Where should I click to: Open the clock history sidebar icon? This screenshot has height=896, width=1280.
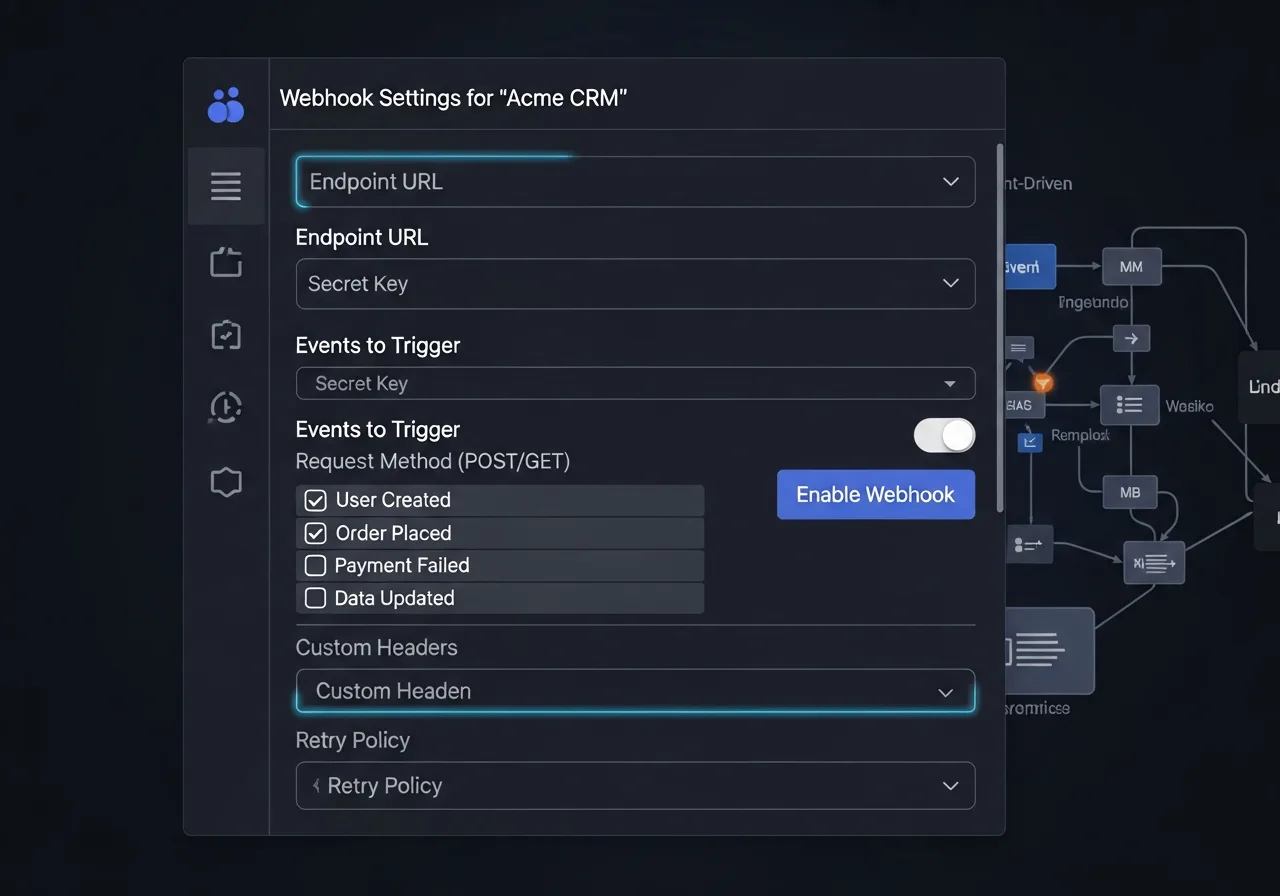pos(226,407)
